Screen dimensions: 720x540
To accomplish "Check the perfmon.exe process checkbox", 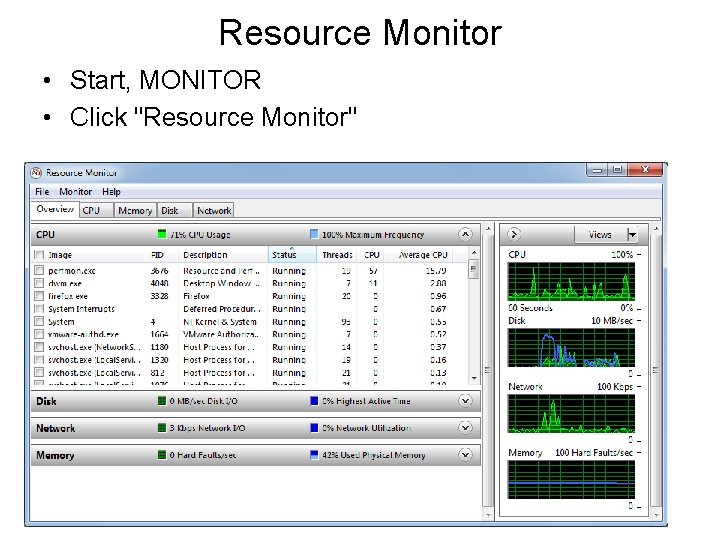I will 39,270.
